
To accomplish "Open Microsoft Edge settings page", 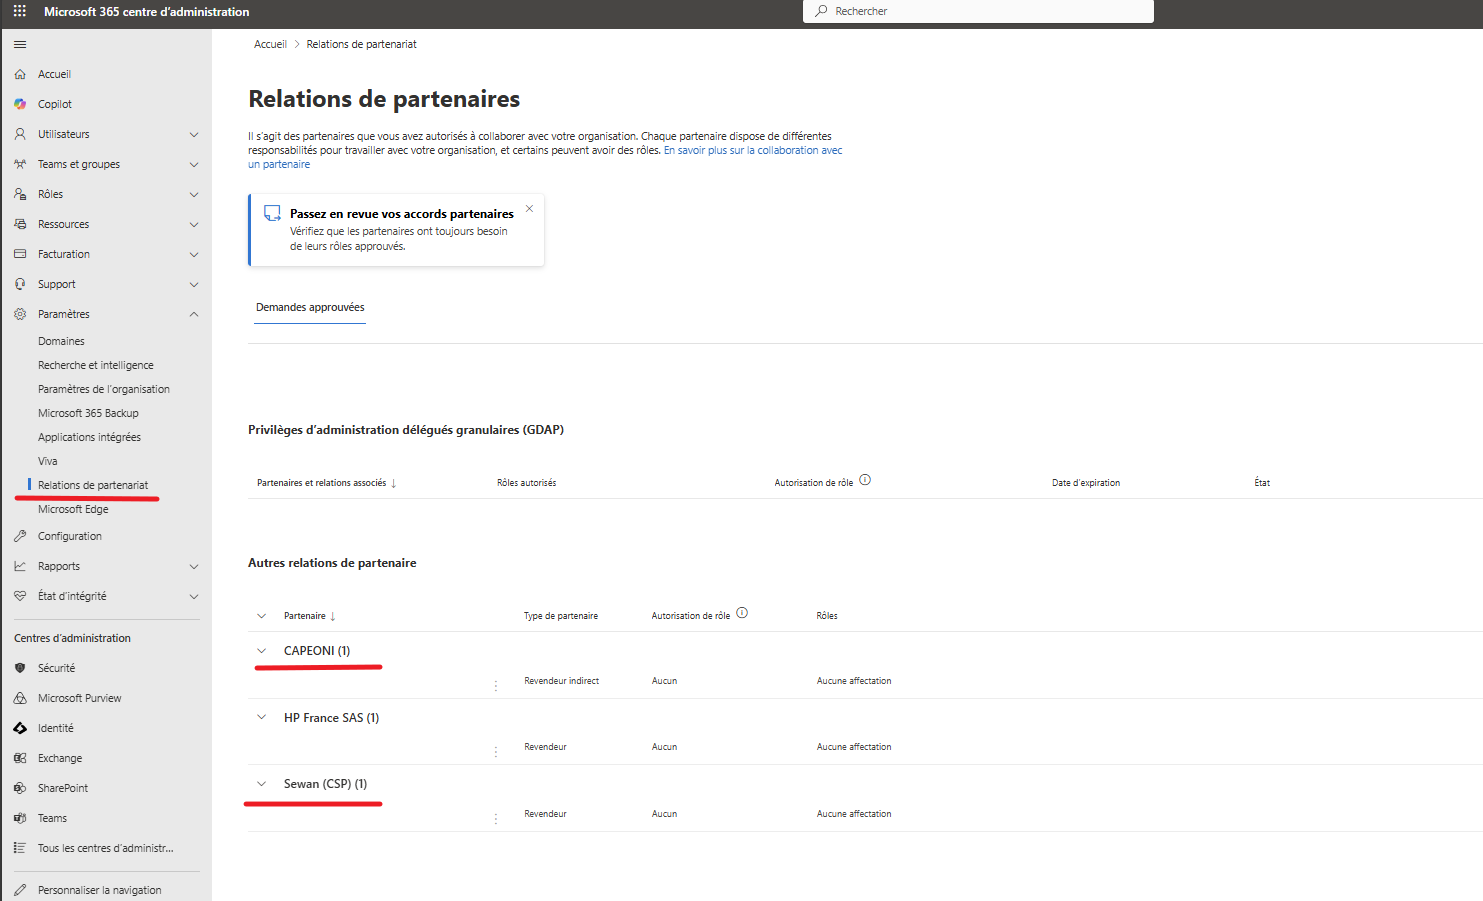I will (73, 509).
